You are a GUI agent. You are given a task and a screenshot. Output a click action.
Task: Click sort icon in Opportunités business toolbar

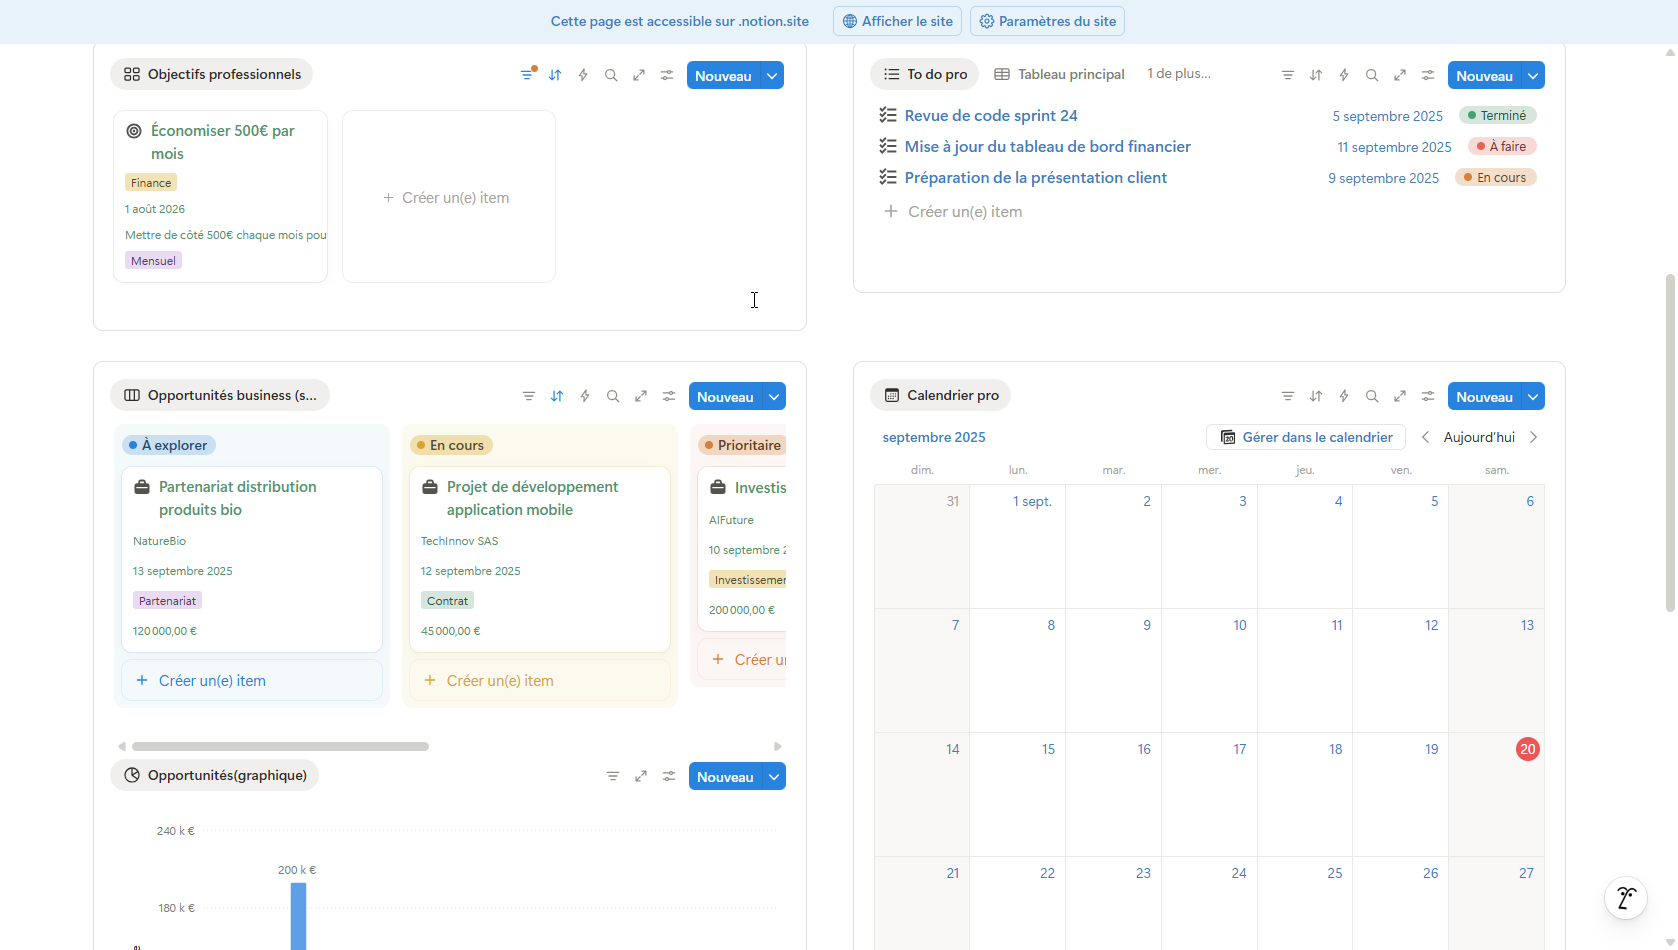pos(557,396)
